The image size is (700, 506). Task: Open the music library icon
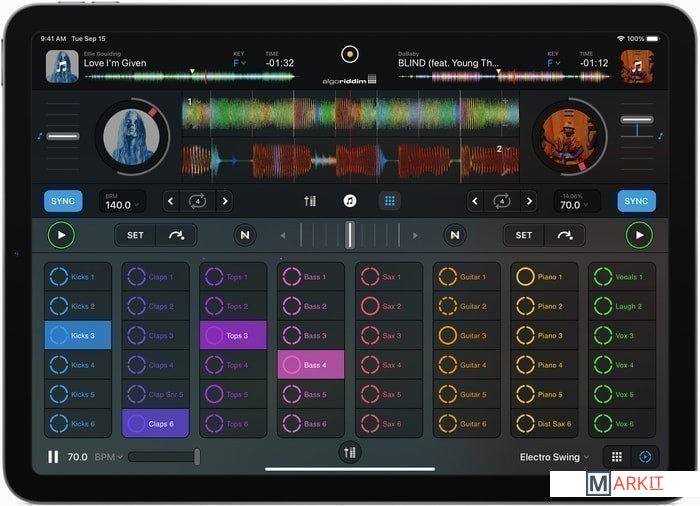[350, 201]
